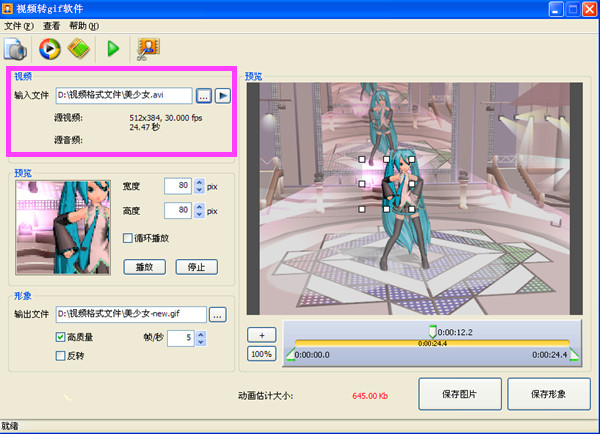Decrease the 帧/秒 value with down arrow
This screenshot has width=600, height=434.
201,342
